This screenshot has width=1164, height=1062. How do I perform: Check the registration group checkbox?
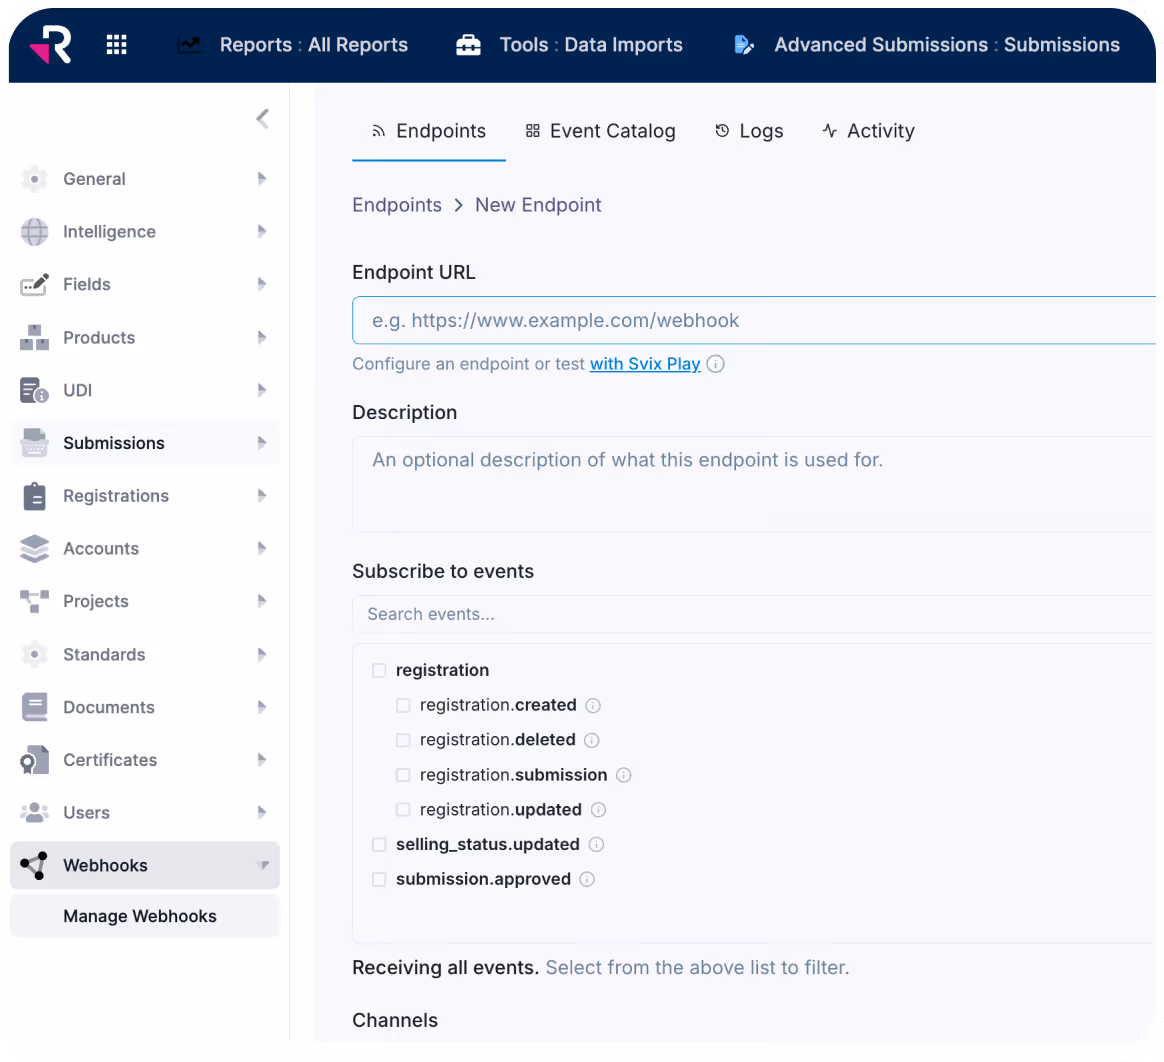379,670
